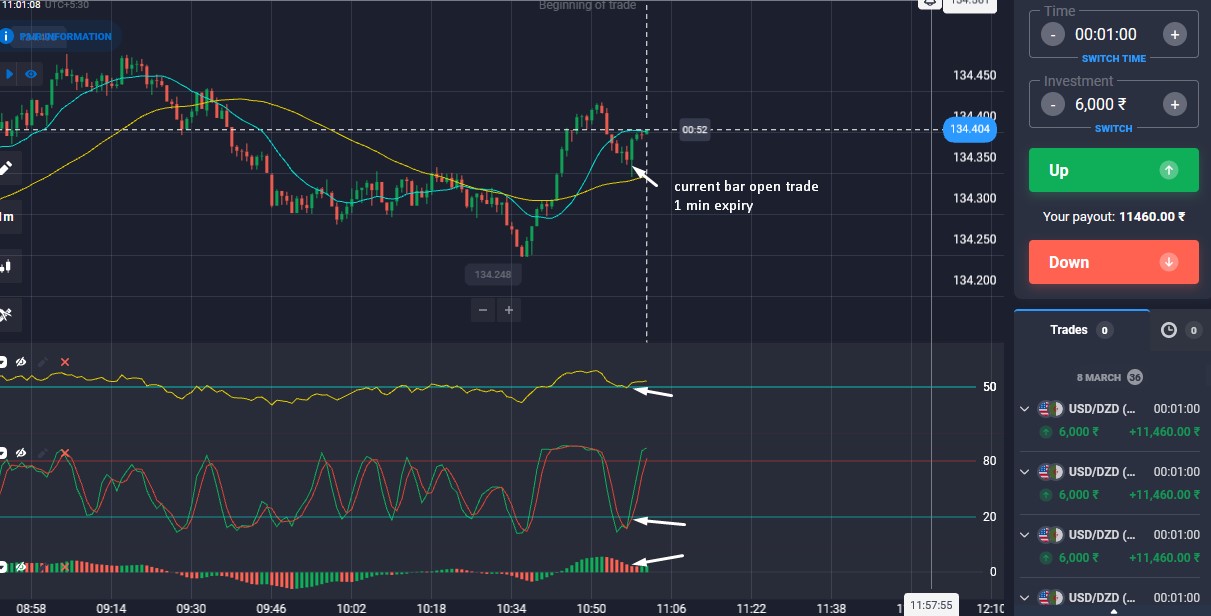Image resolution: width=1211 pixels, height=616 pixels.
Task: Click the blue play arrow icon
Action: point(9,74)
